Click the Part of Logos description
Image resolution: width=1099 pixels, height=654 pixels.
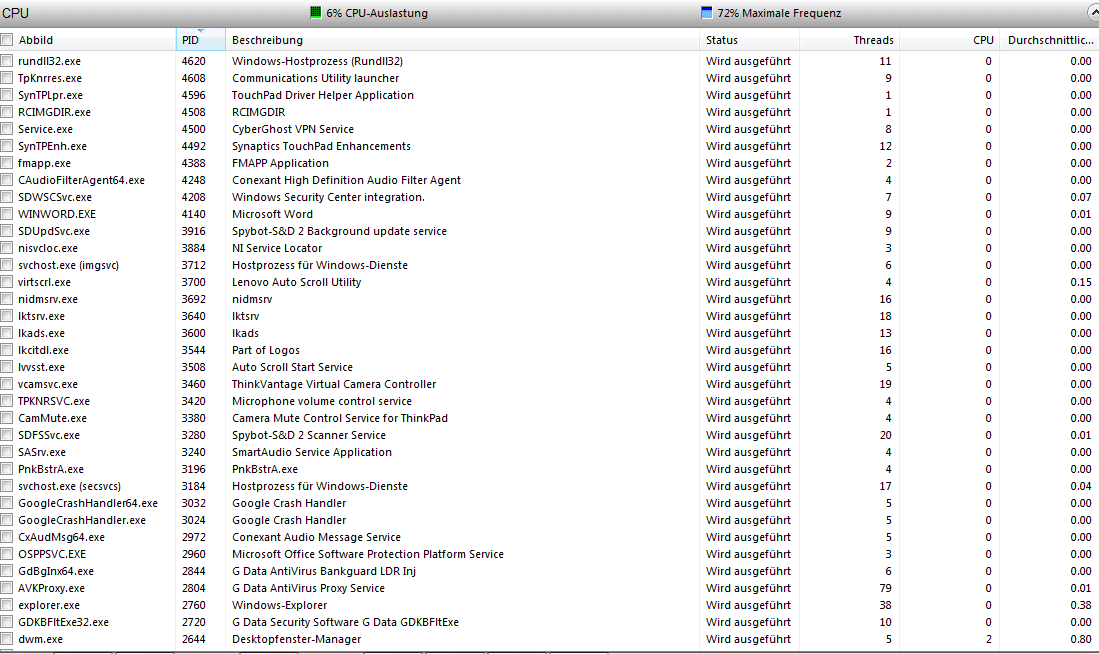(266, 350)
